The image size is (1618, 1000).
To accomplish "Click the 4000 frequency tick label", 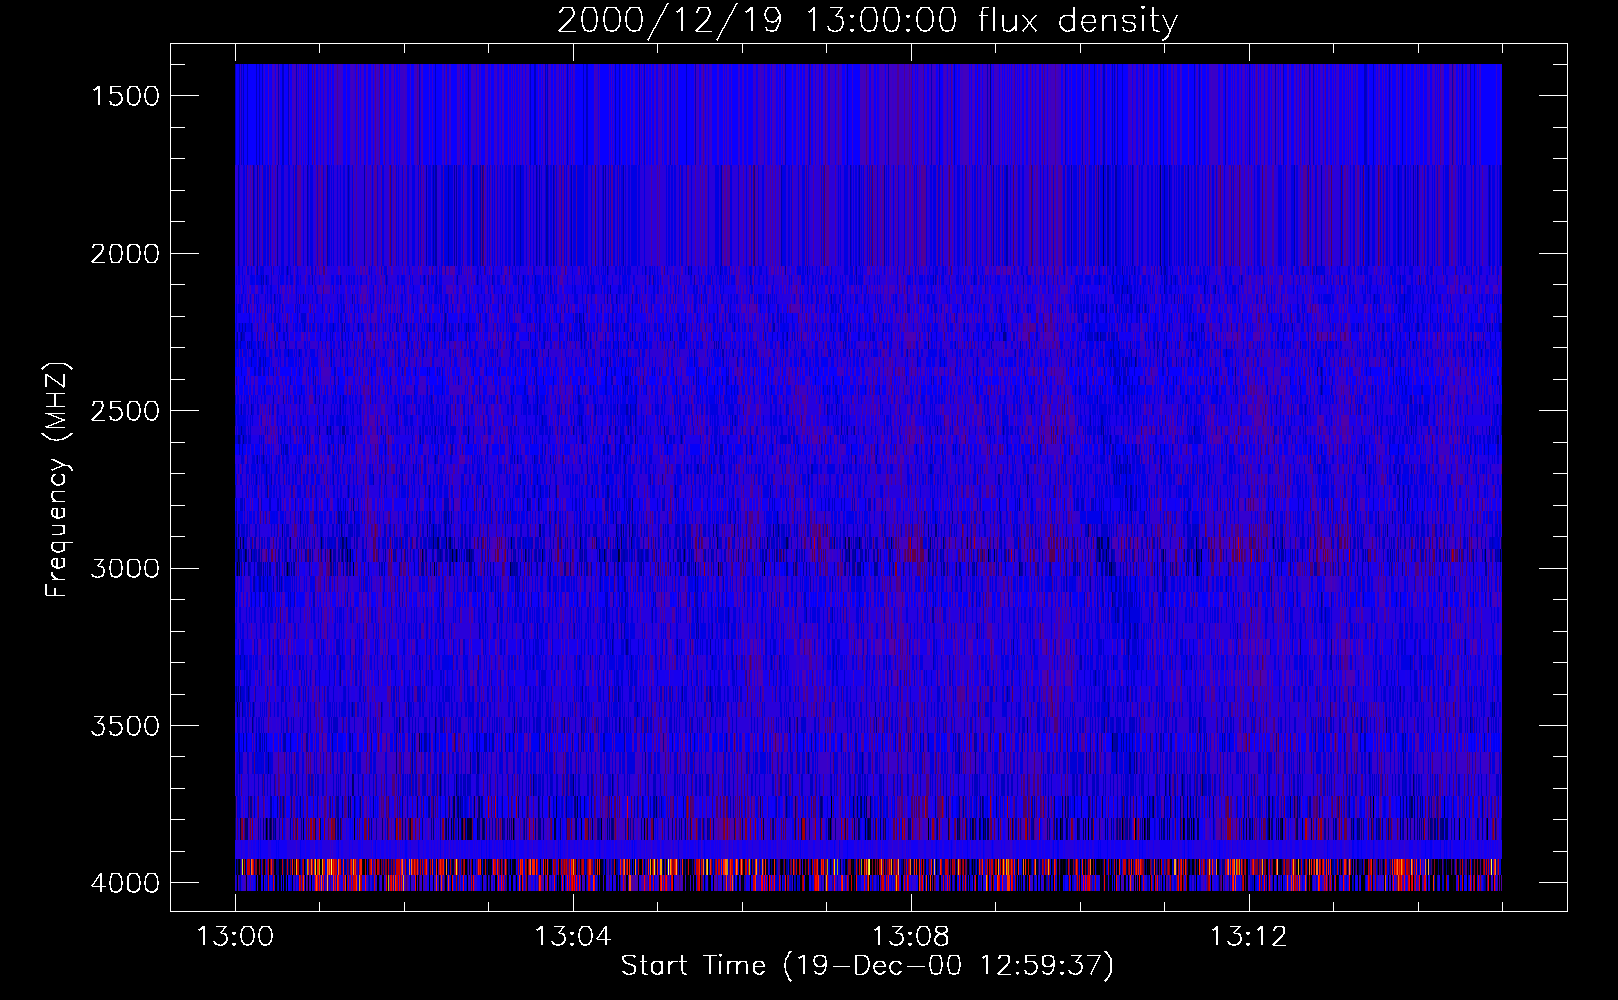I will 125,883.
